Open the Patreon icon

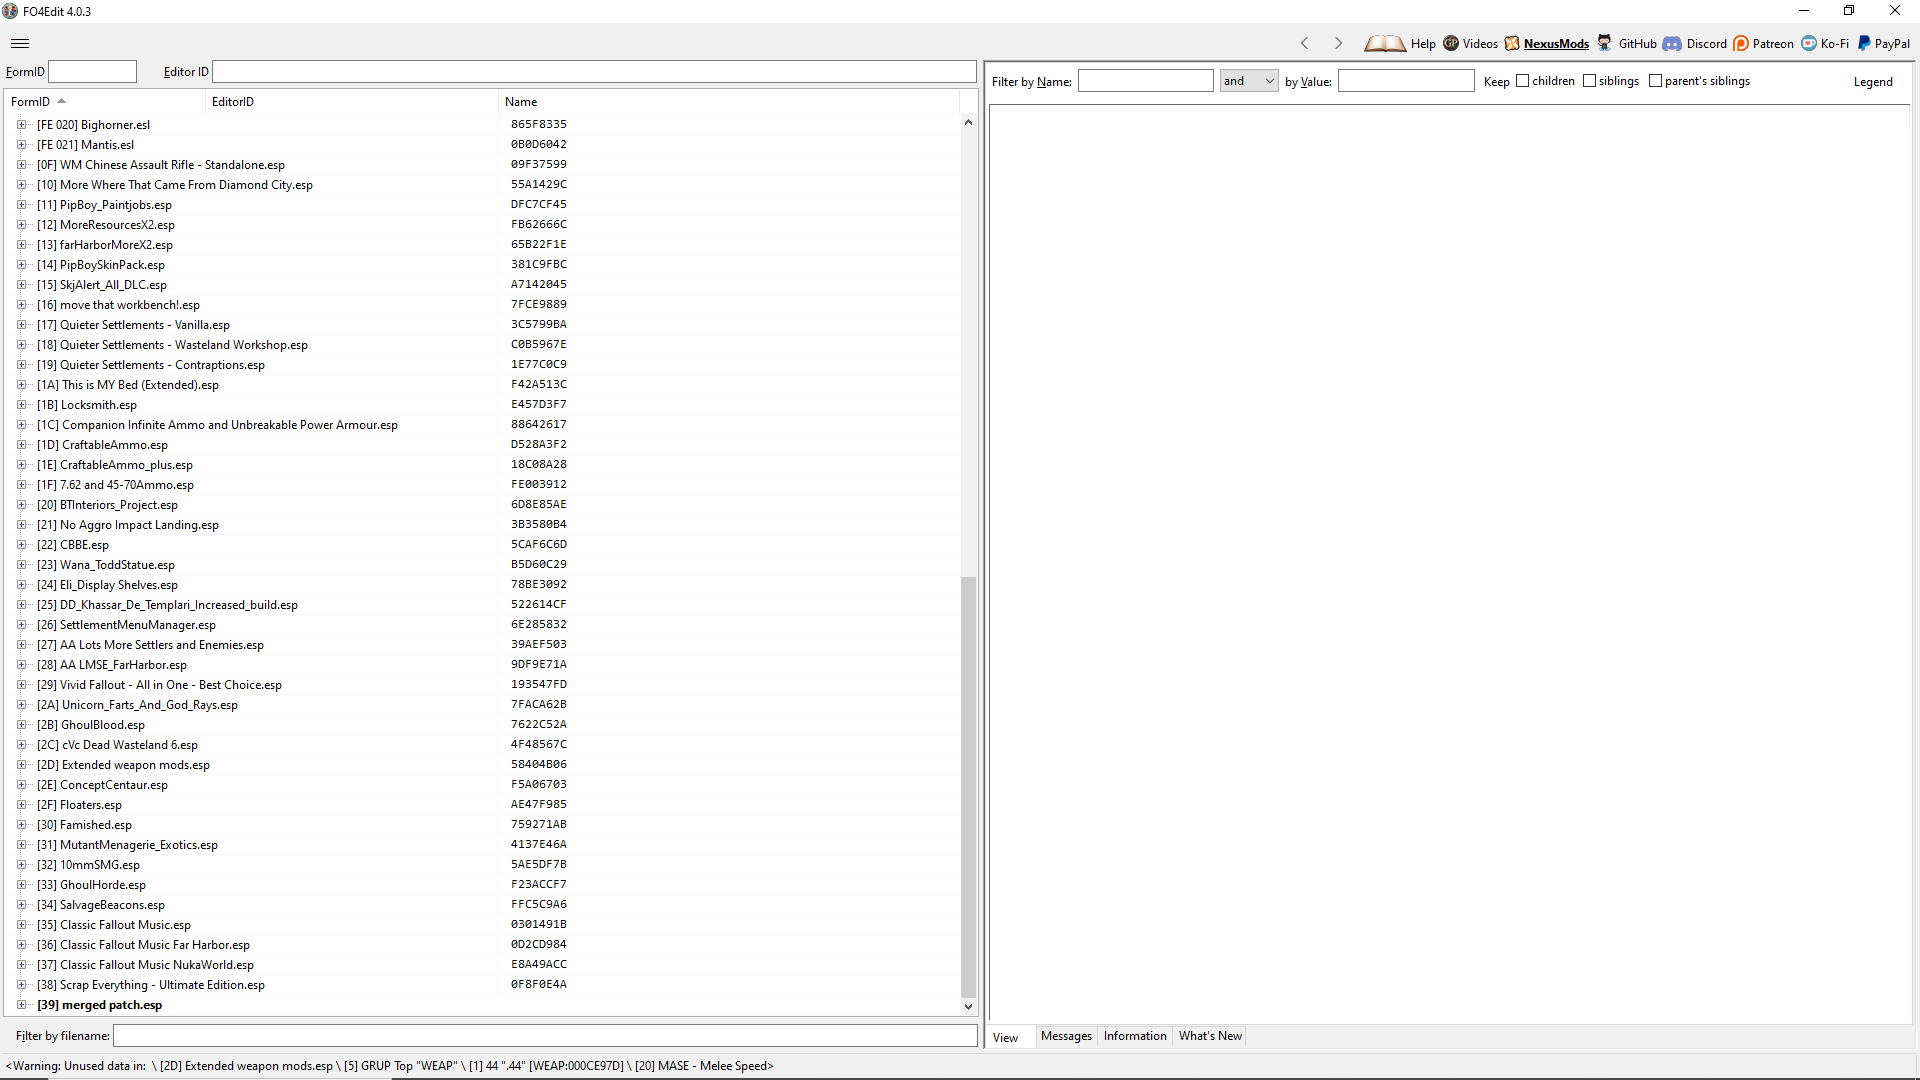1741,43
